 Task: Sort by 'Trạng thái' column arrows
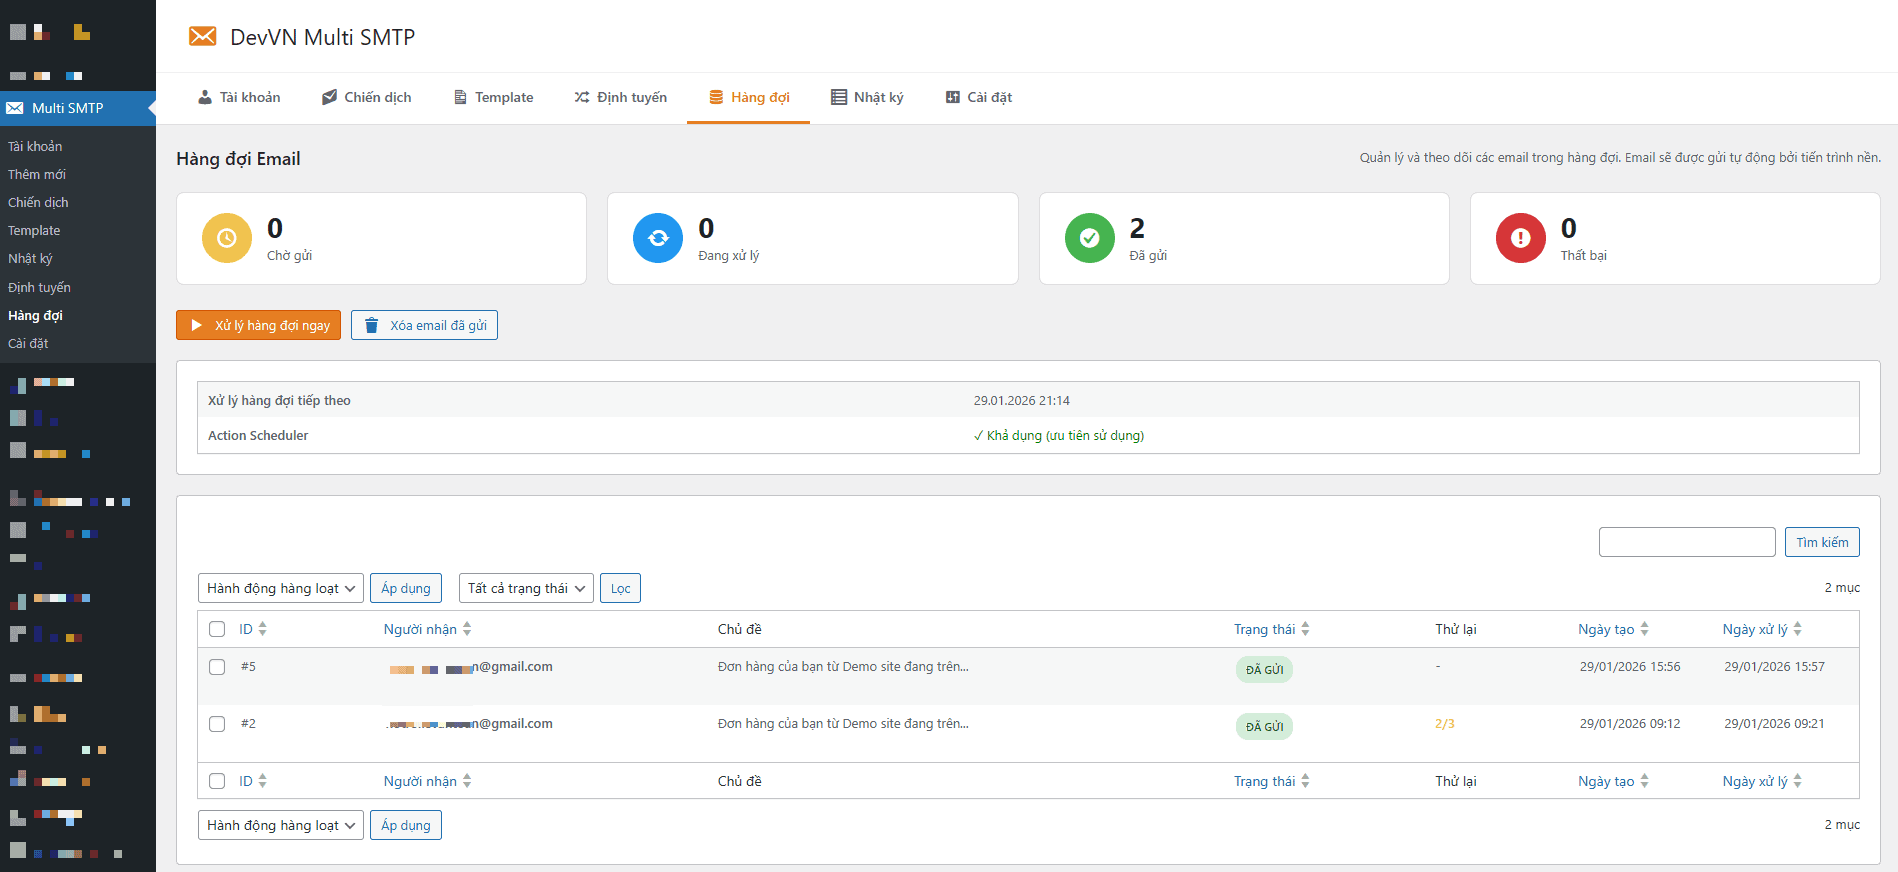pyautogui.click(x=1305, y=629)
